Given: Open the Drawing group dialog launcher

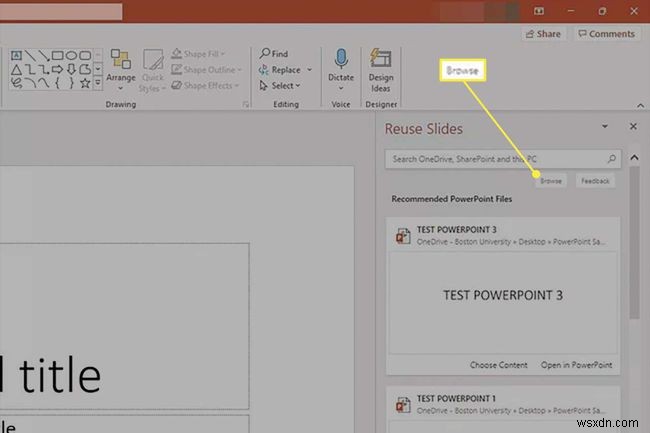Looking at the screenshot, I should (x=245, y=104).
